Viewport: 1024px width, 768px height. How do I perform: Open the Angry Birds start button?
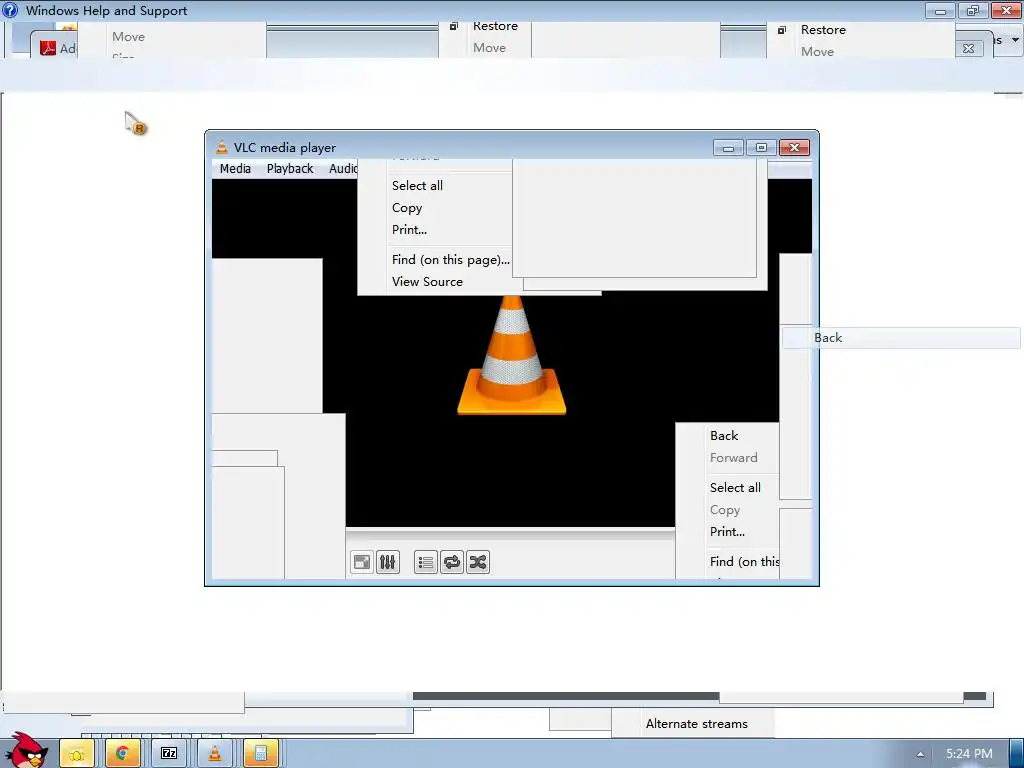(27, 751)
